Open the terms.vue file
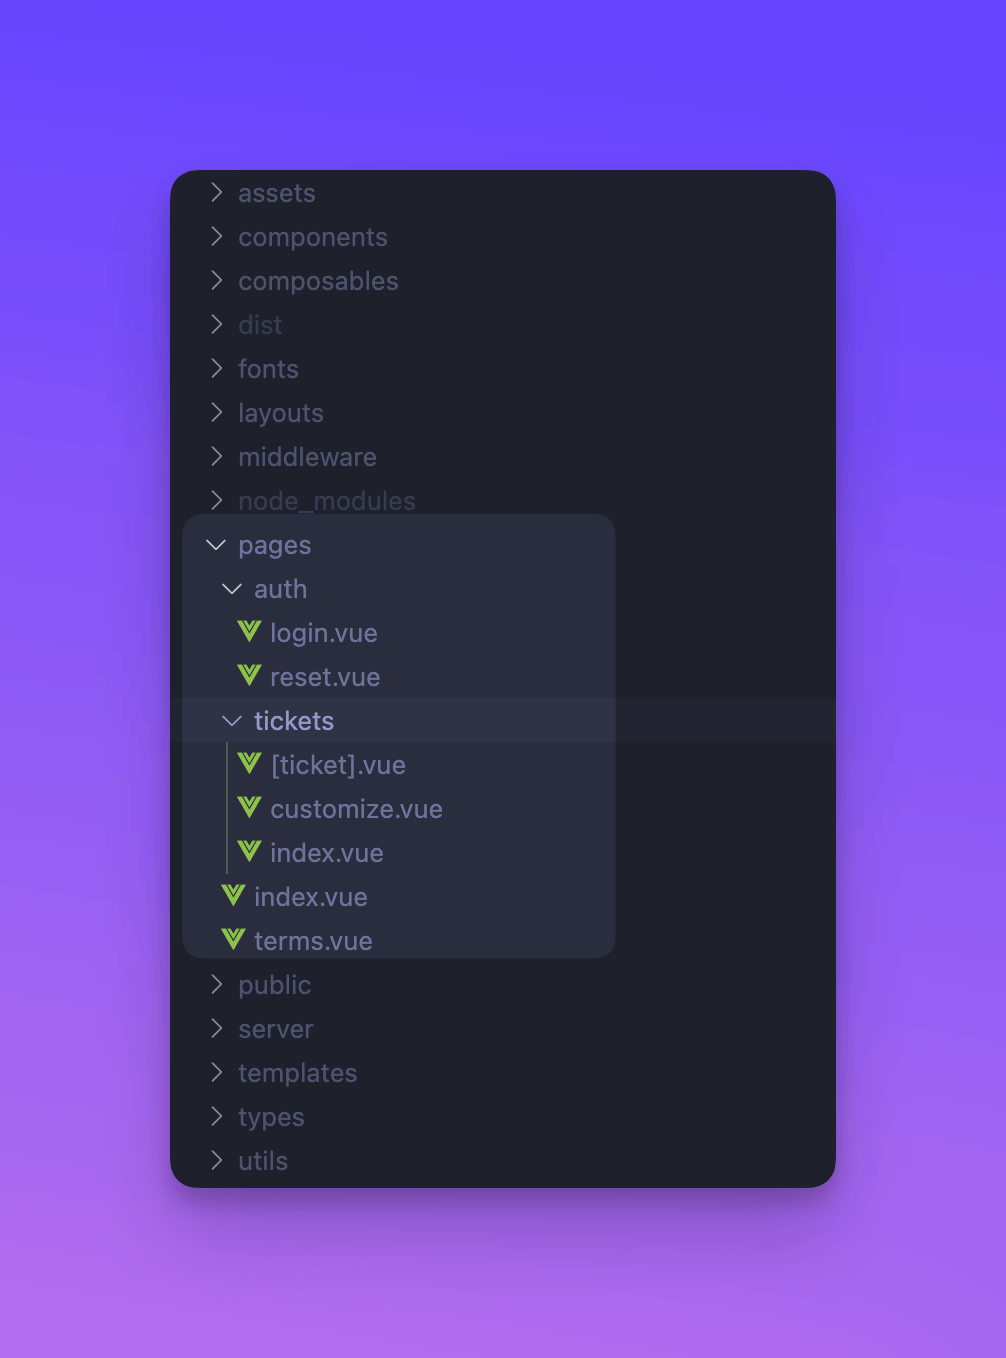Viewport: 1006px width, 1358px height. (x=313, y=941)
